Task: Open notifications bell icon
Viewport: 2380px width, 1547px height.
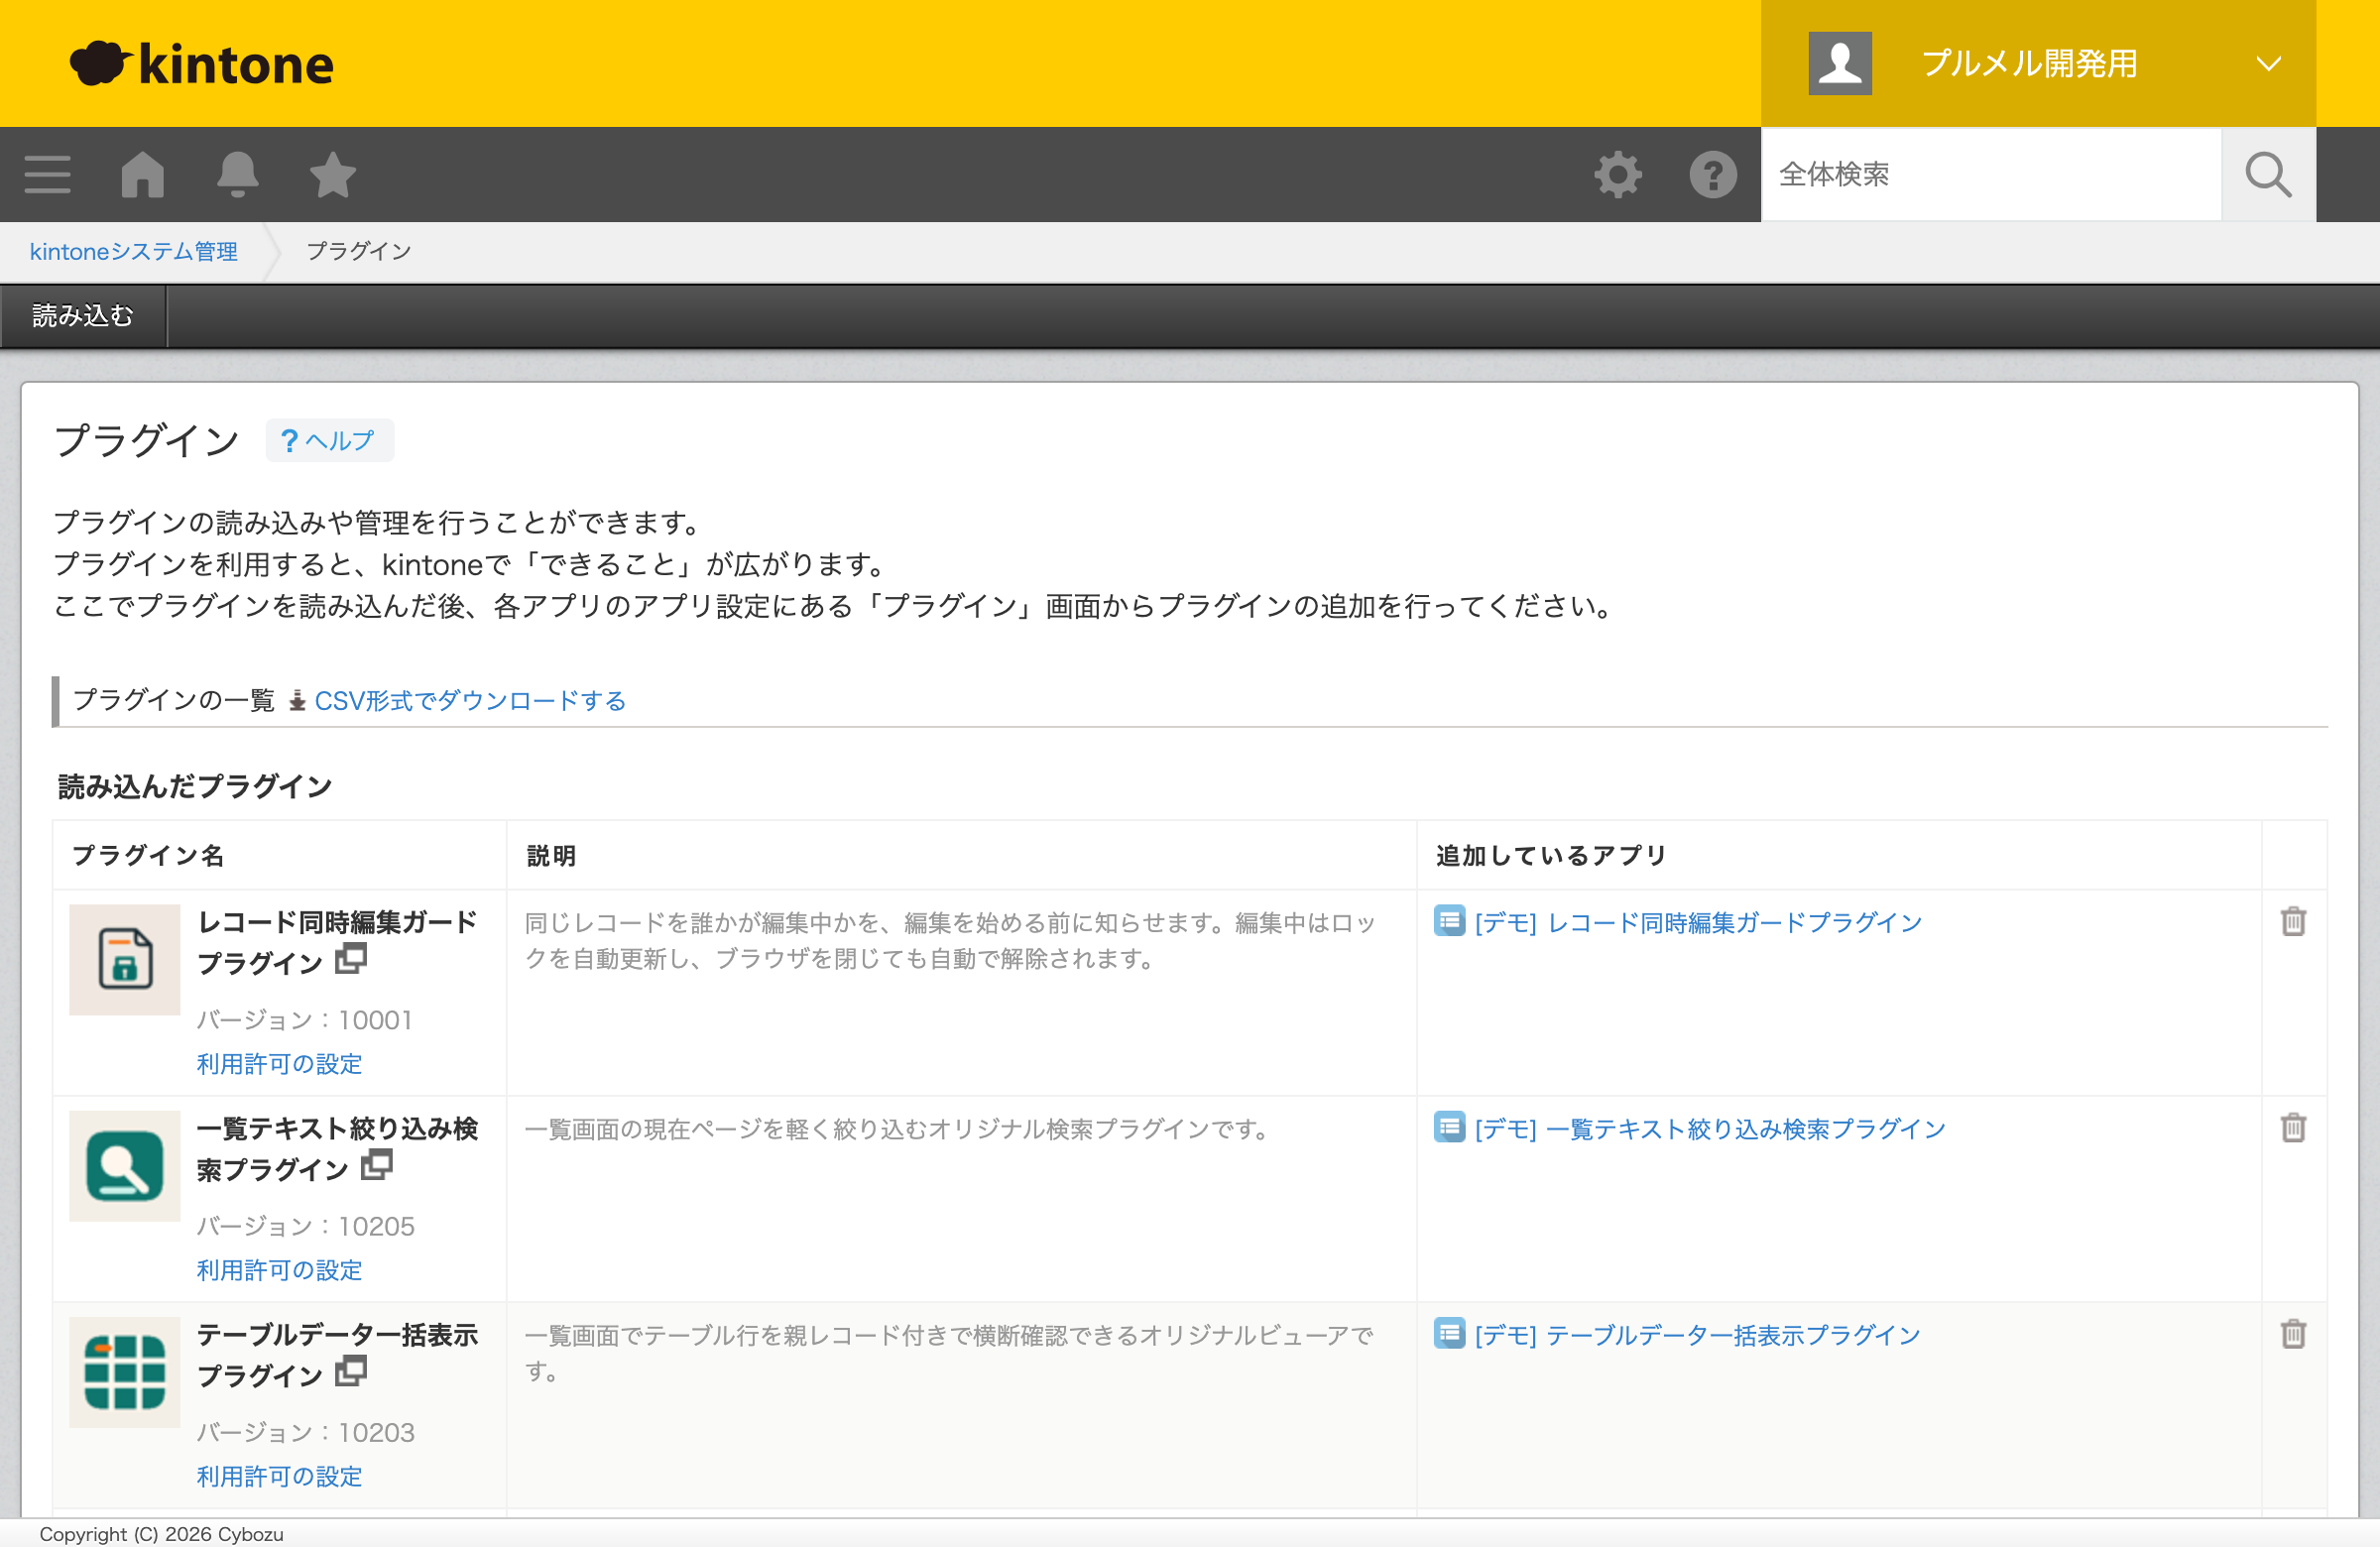Action: tap(237, 174)
